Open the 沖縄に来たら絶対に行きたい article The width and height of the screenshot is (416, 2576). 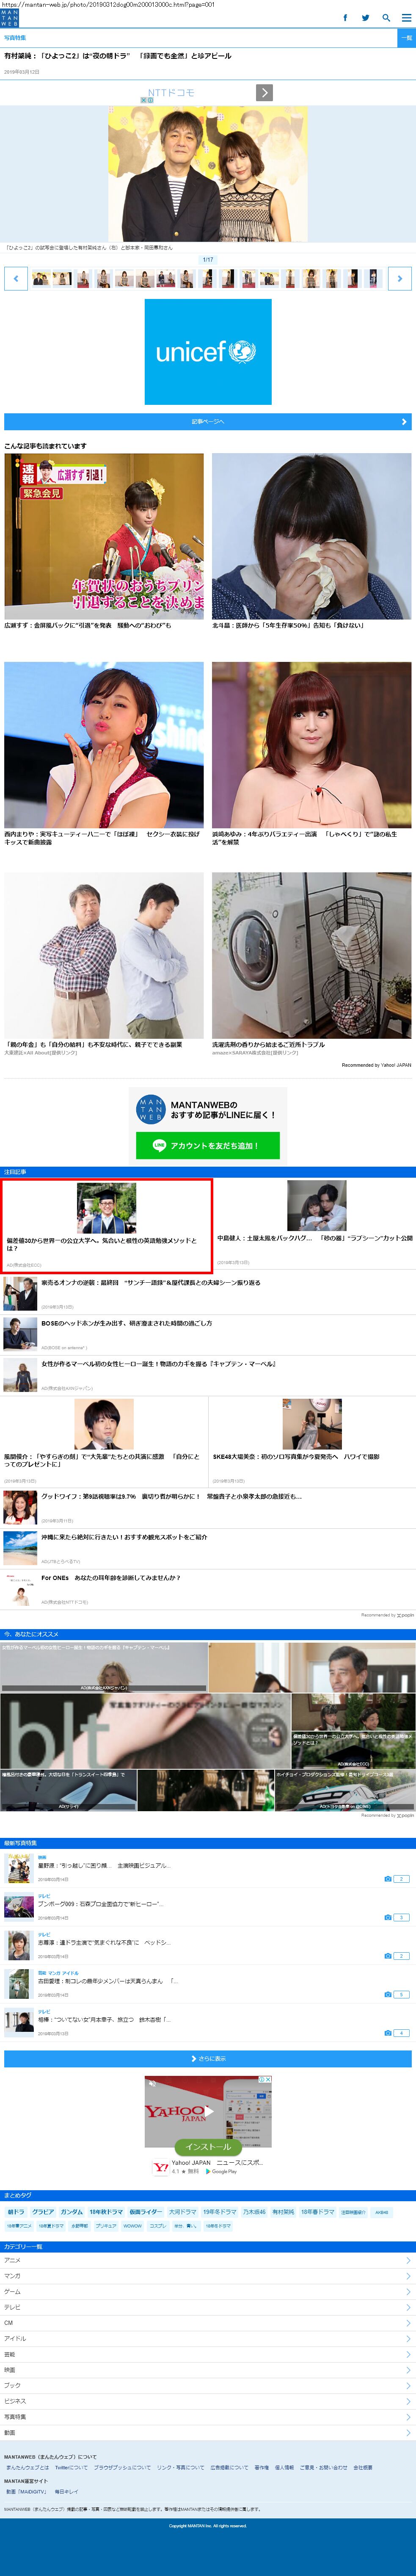[x=208, y=1547]
